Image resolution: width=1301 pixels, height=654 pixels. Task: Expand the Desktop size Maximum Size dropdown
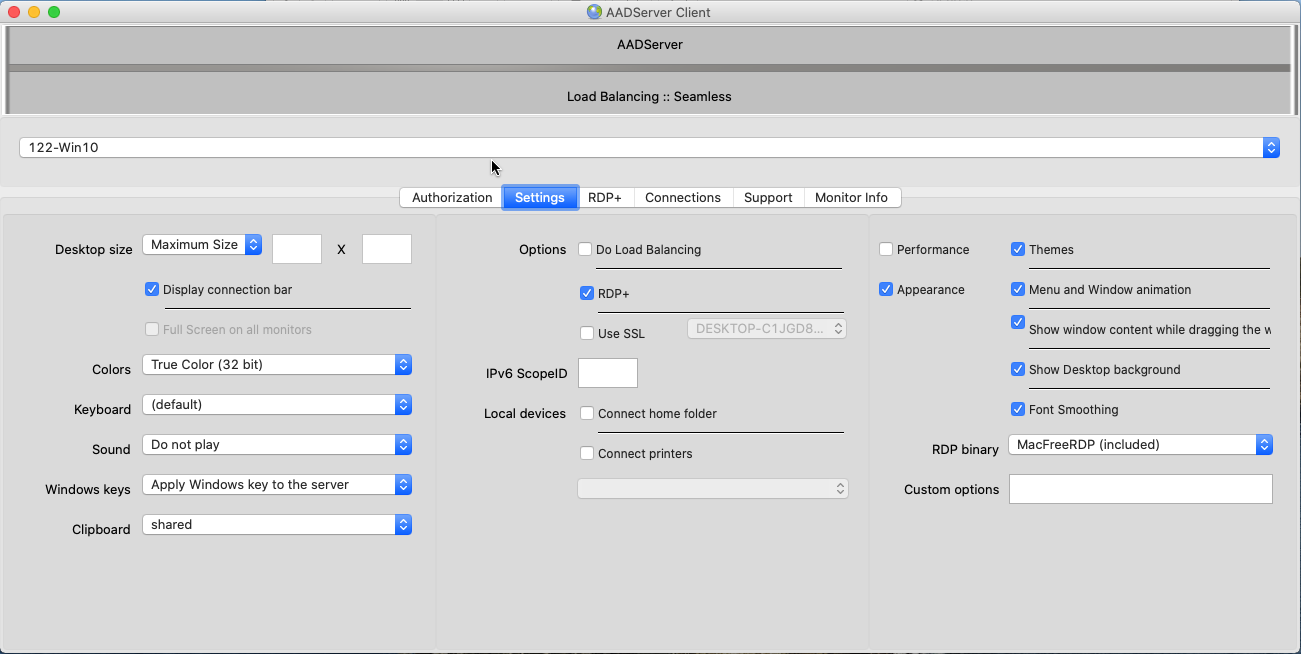pos(202,245)
